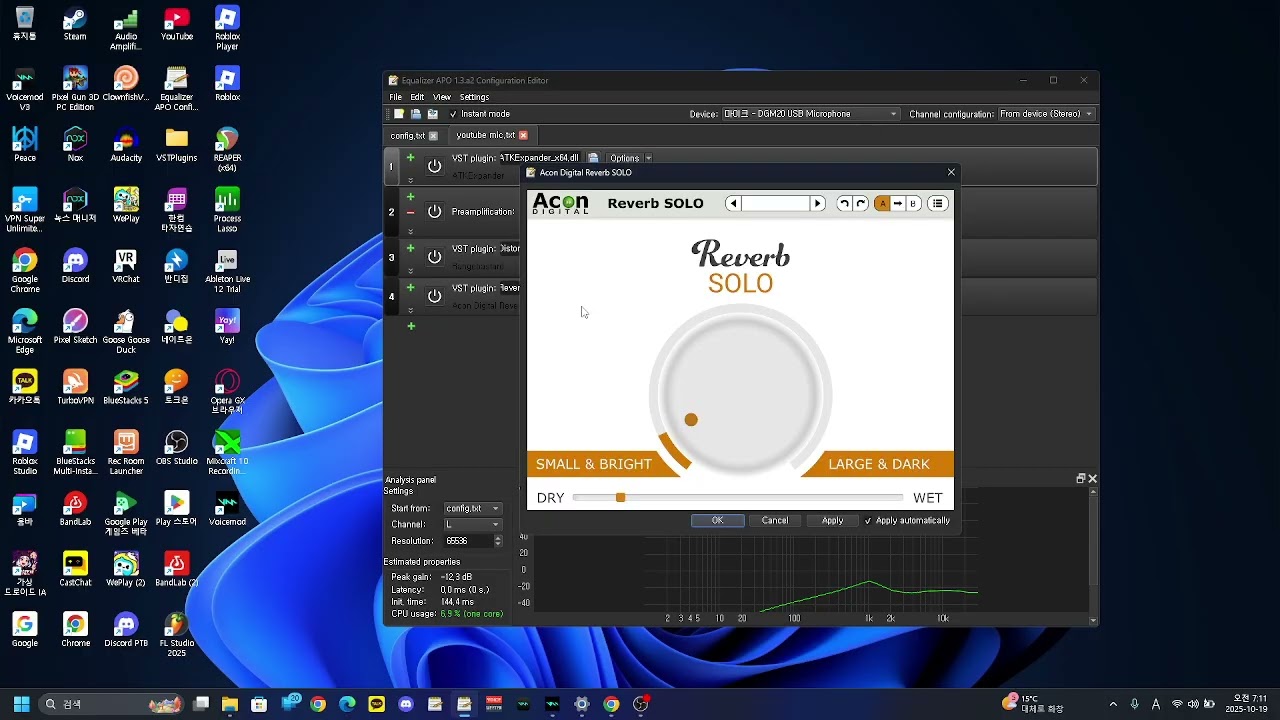This screenshot has width=1280, height=720.
Task: Click the redo arrow in Reverb SOLO
Action: coord(861,203)
